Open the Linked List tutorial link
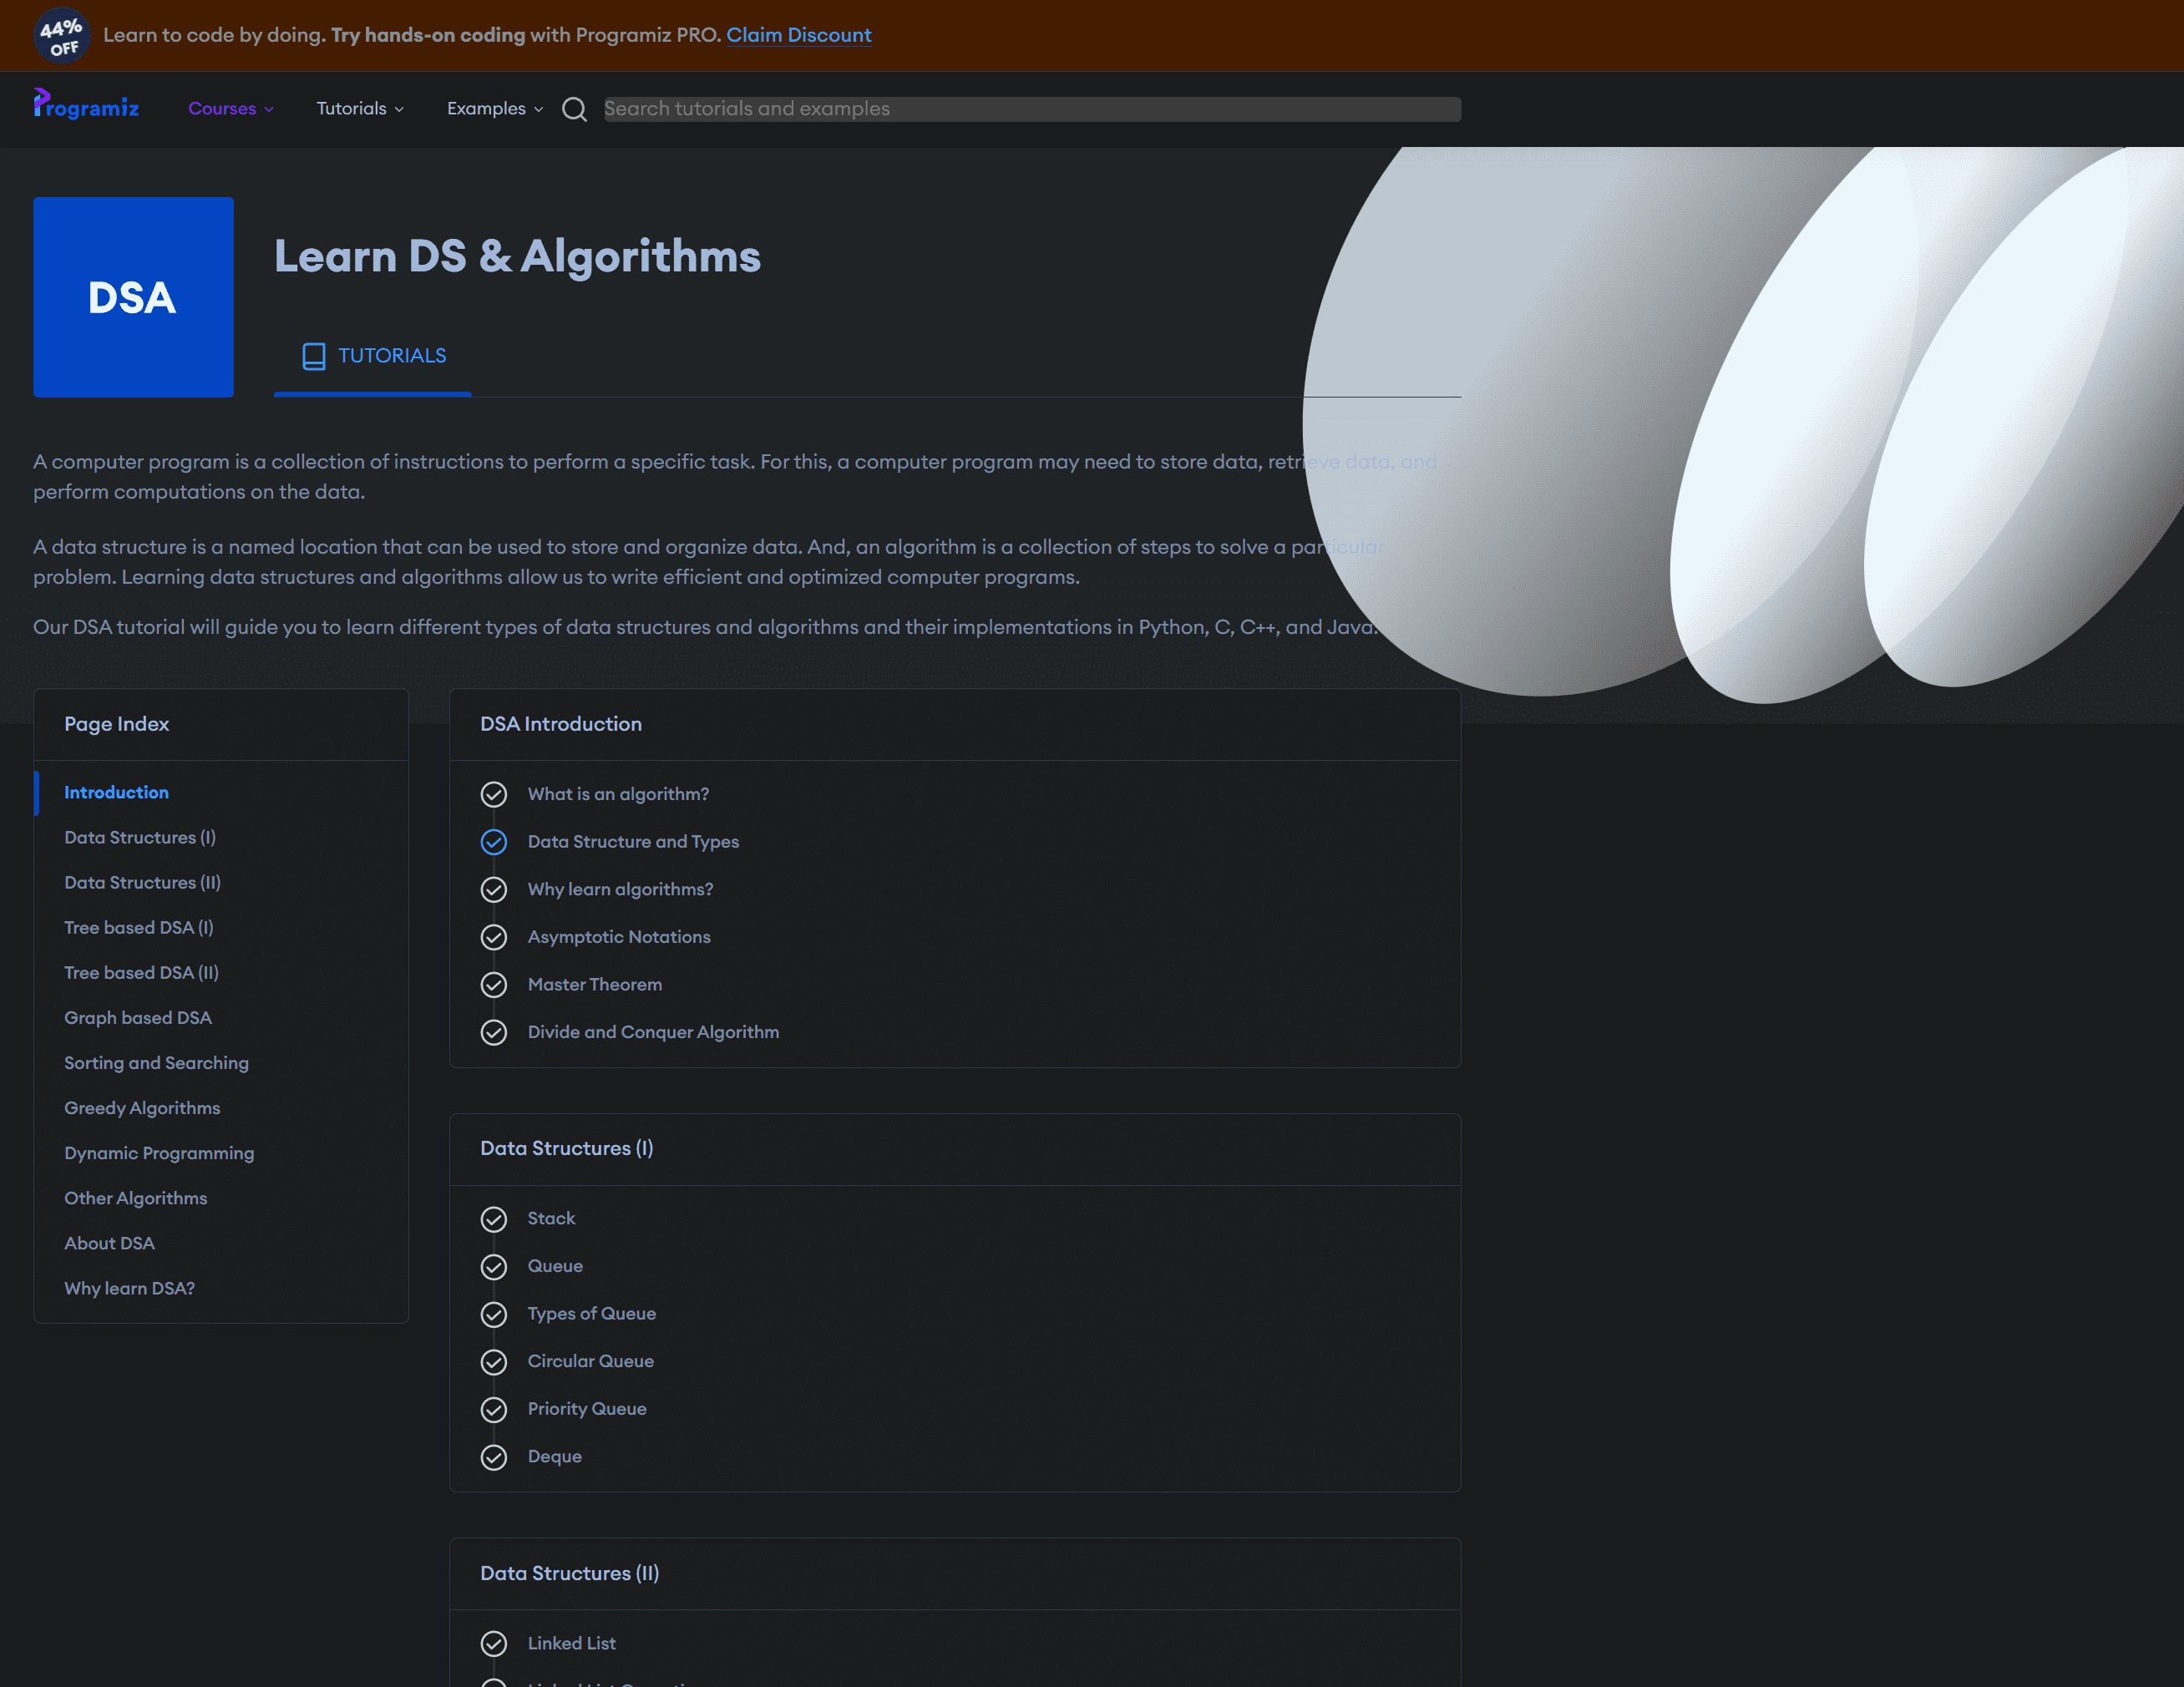The image size is (2184, 1687). click(572, 1643)
